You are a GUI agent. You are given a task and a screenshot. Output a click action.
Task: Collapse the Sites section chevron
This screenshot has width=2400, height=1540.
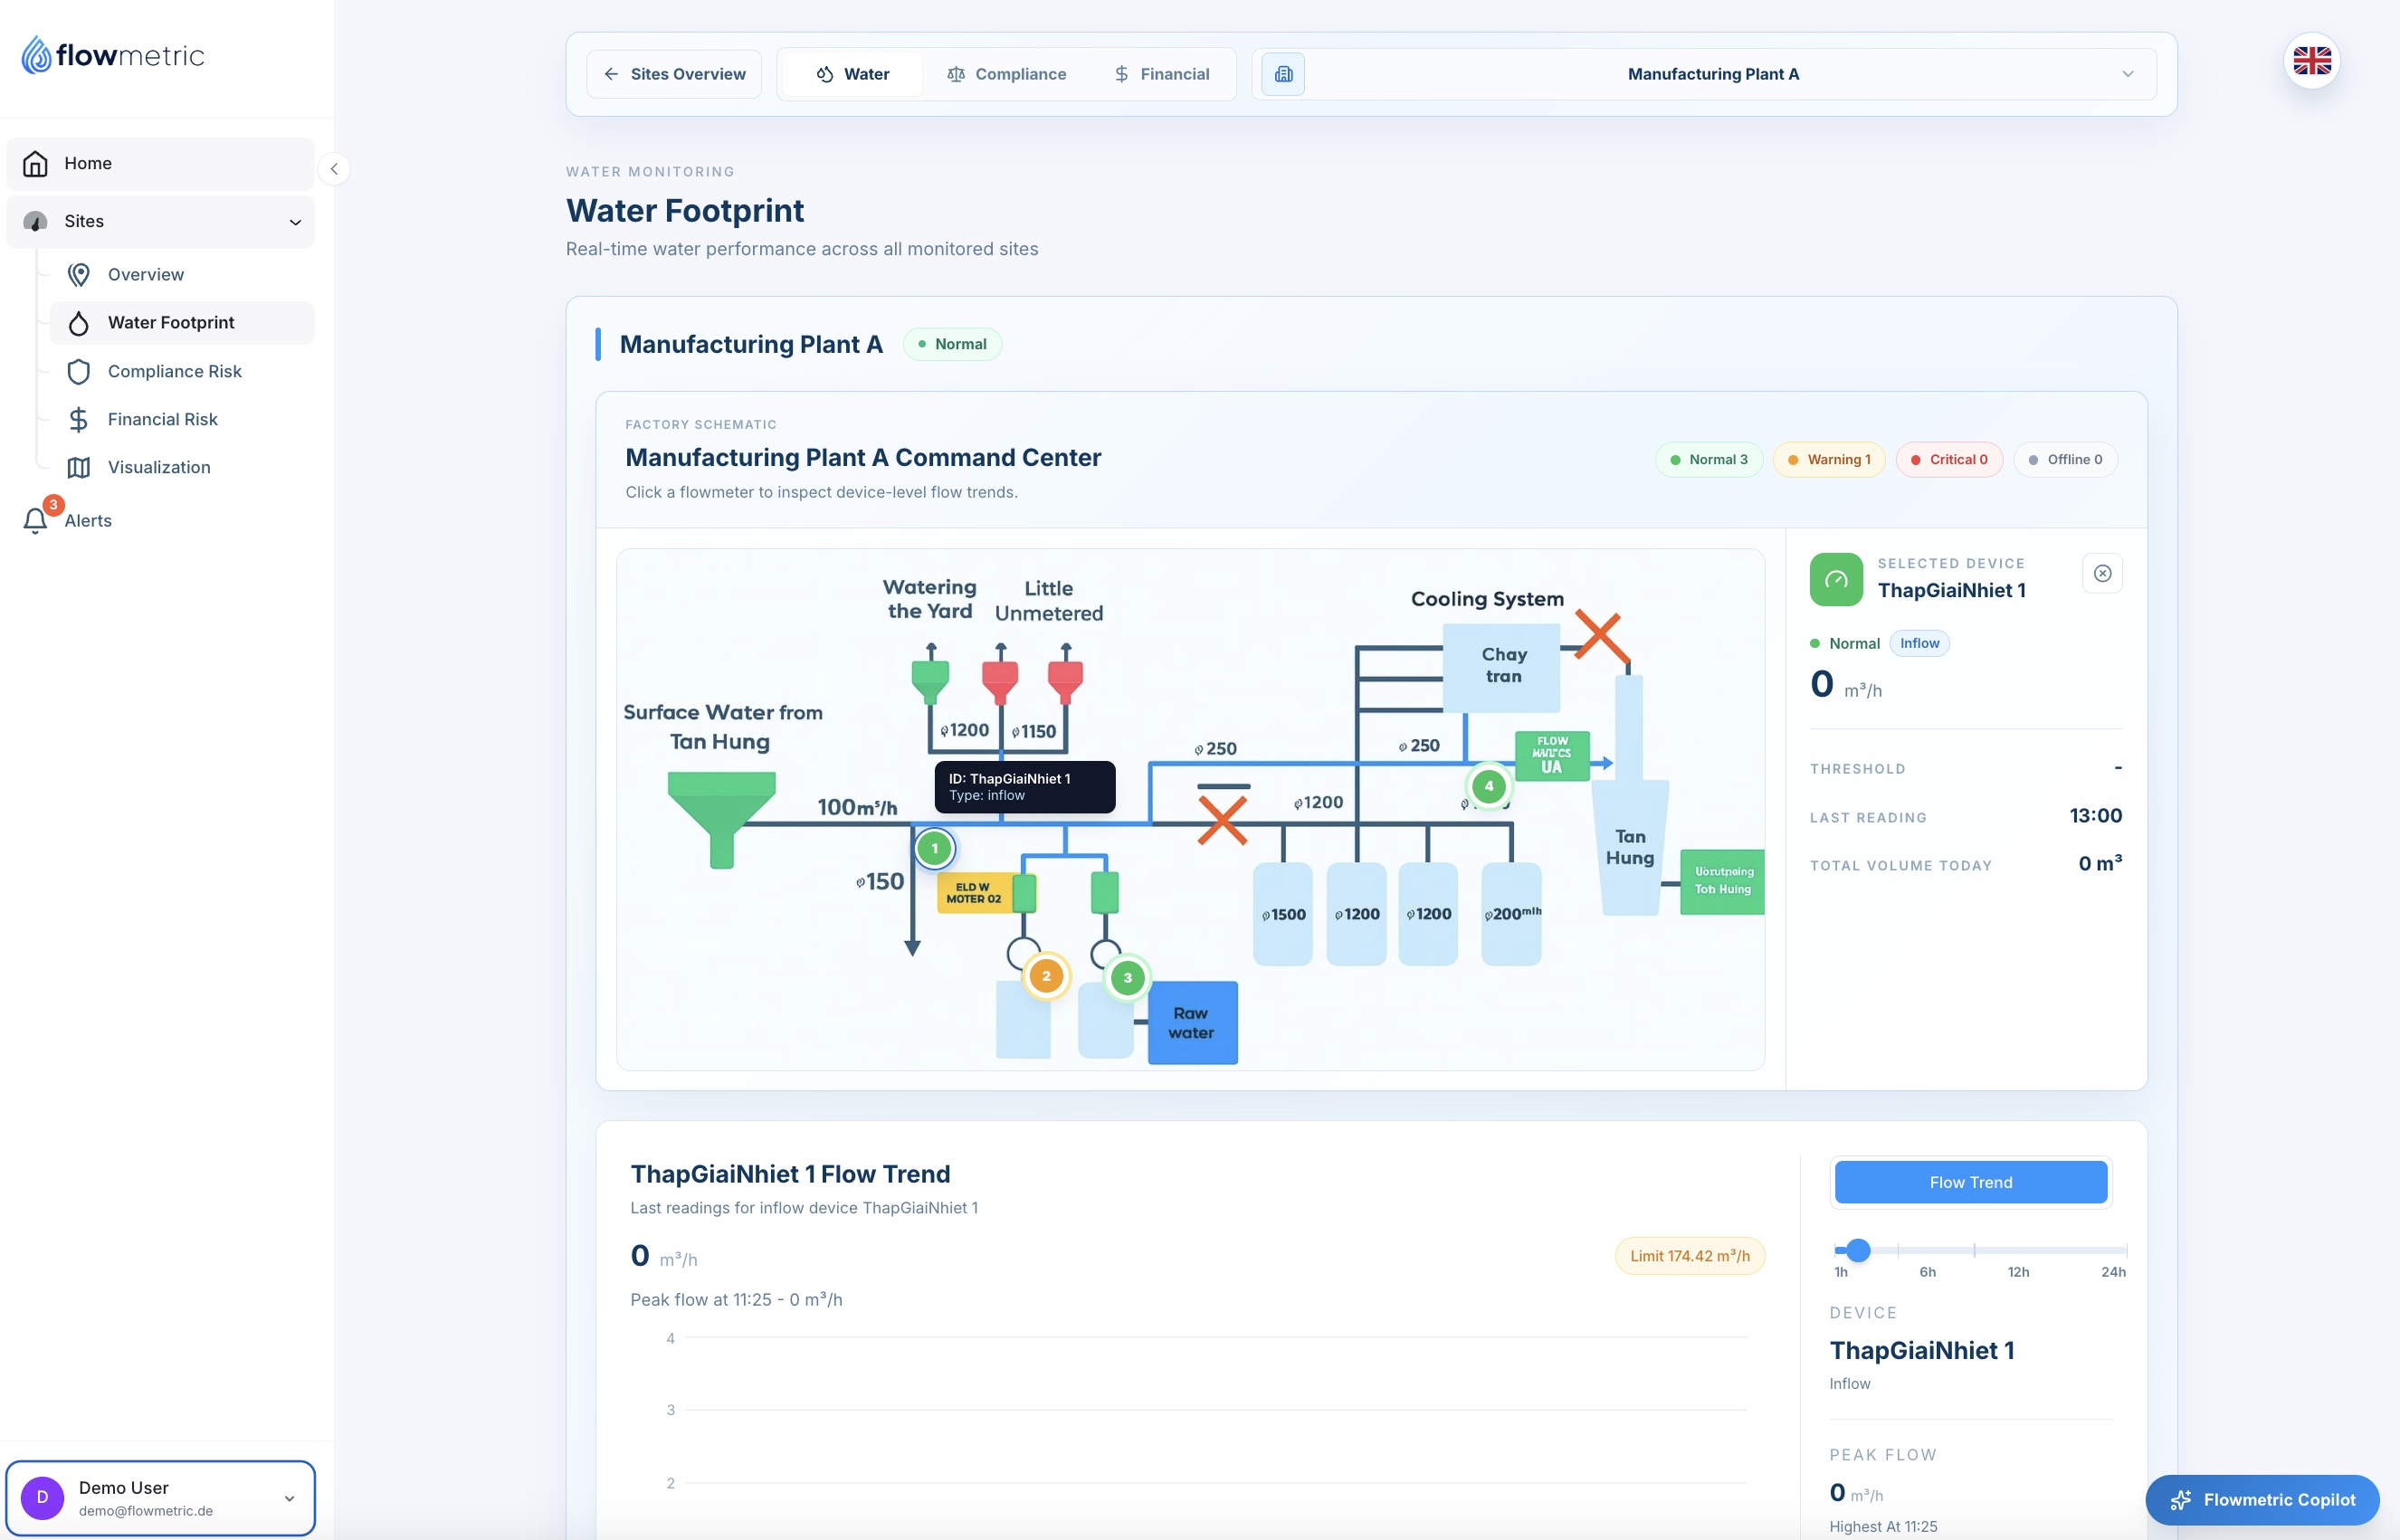pos(295,222)
